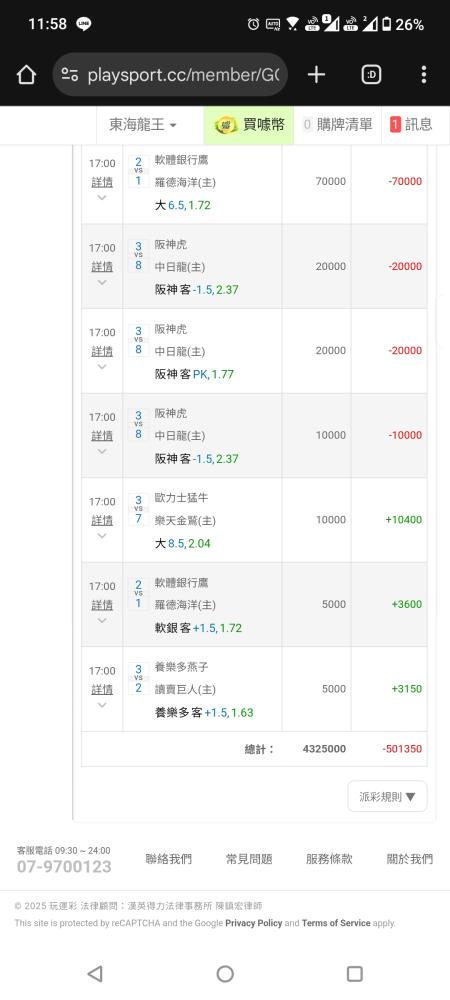
Task: Open the 訊息 messages tab
Action: (x=411, y=125)
